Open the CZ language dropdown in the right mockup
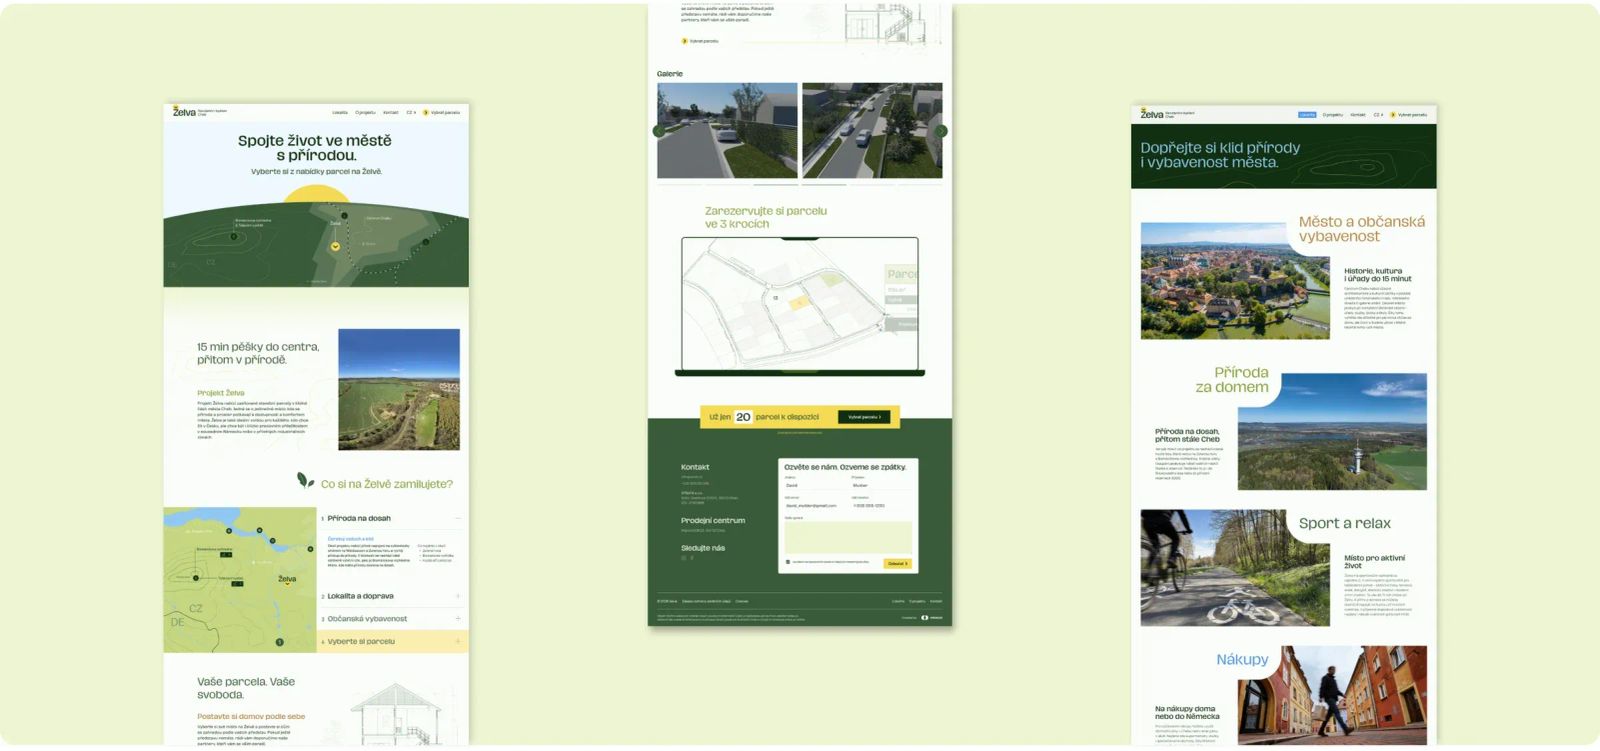 (1378, 115)
